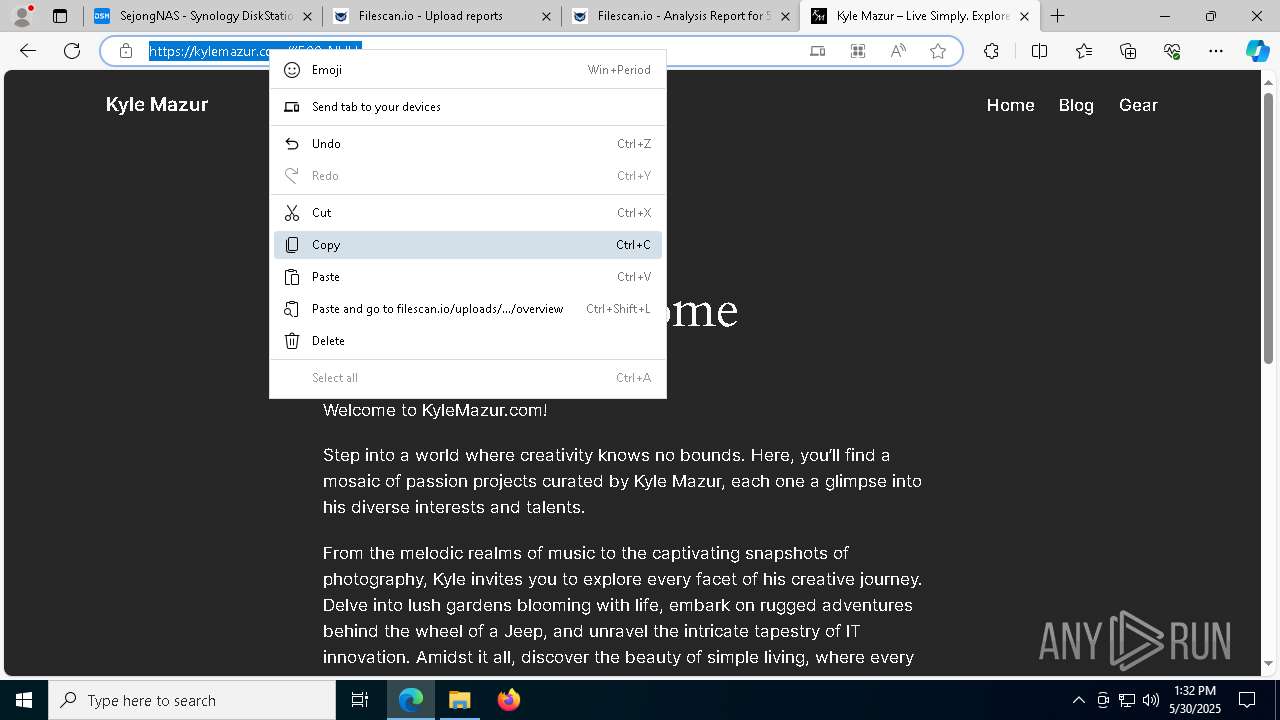Open Browser essentials heart icon
Image resolution: width=1280 pixels, height=720 pixels.
(1172, 51)
